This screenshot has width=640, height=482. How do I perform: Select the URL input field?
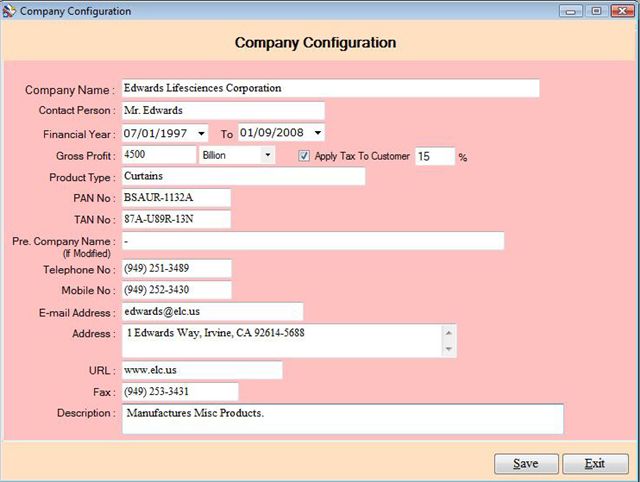[202, 370]
